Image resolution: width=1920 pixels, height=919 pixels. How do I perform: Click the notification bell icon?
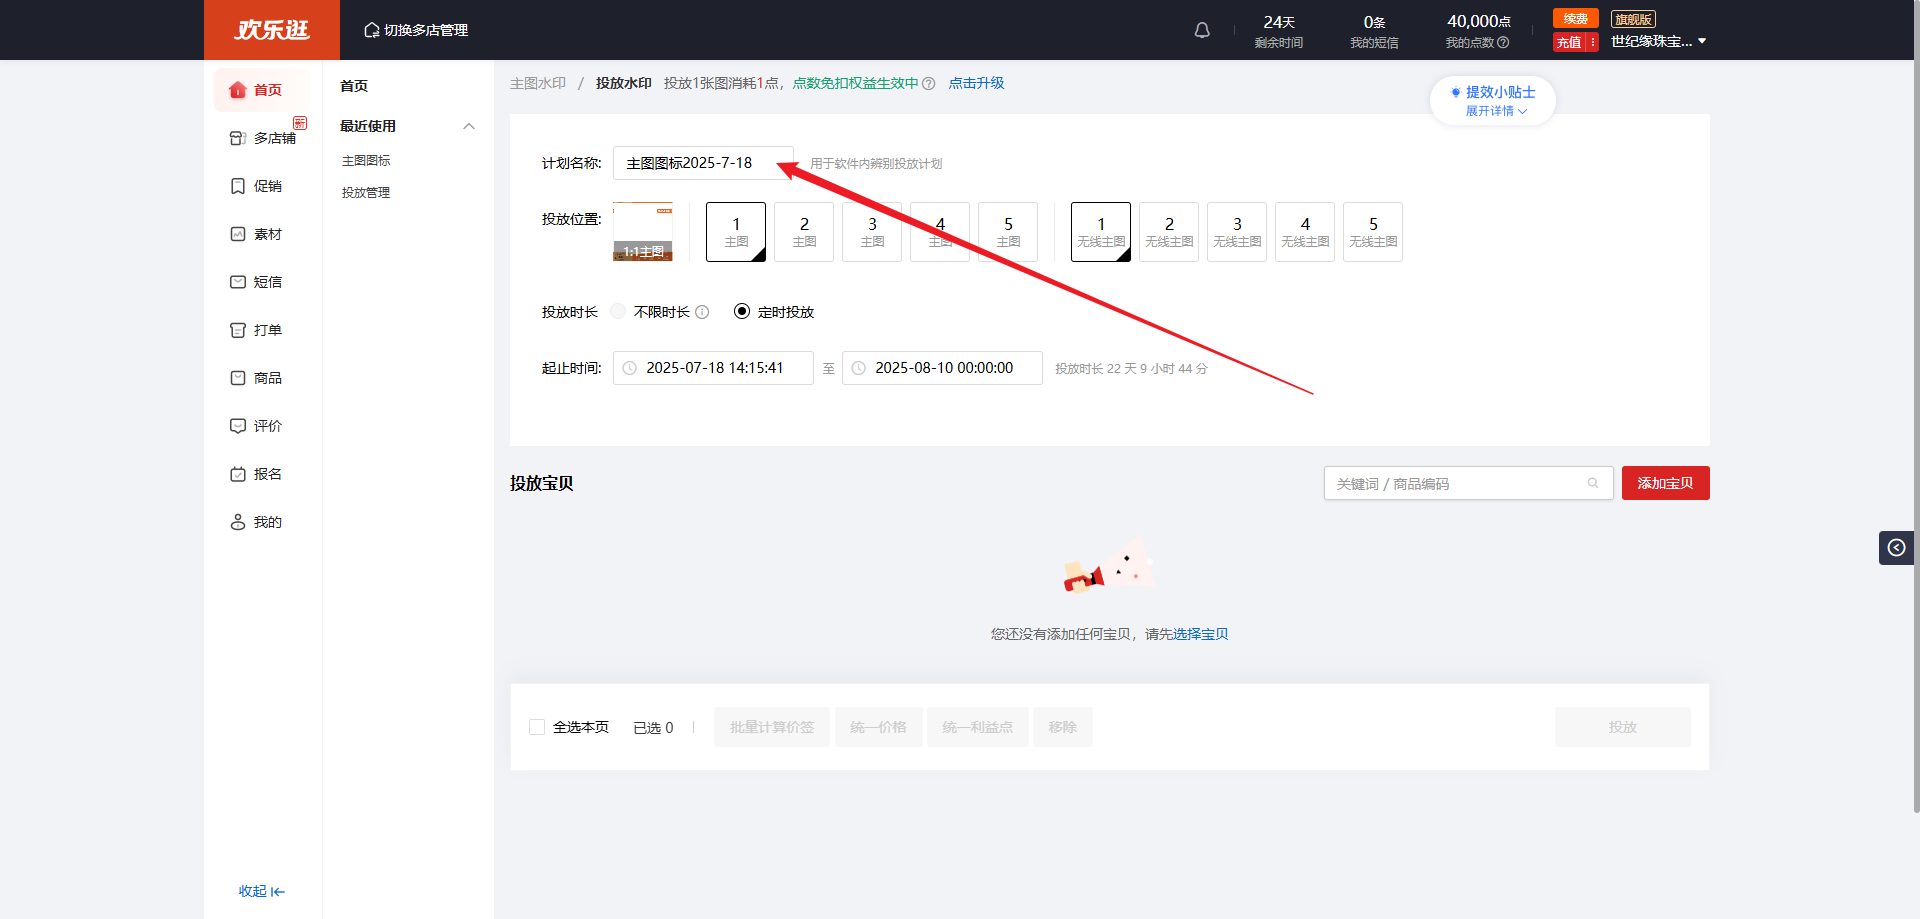1202,30
